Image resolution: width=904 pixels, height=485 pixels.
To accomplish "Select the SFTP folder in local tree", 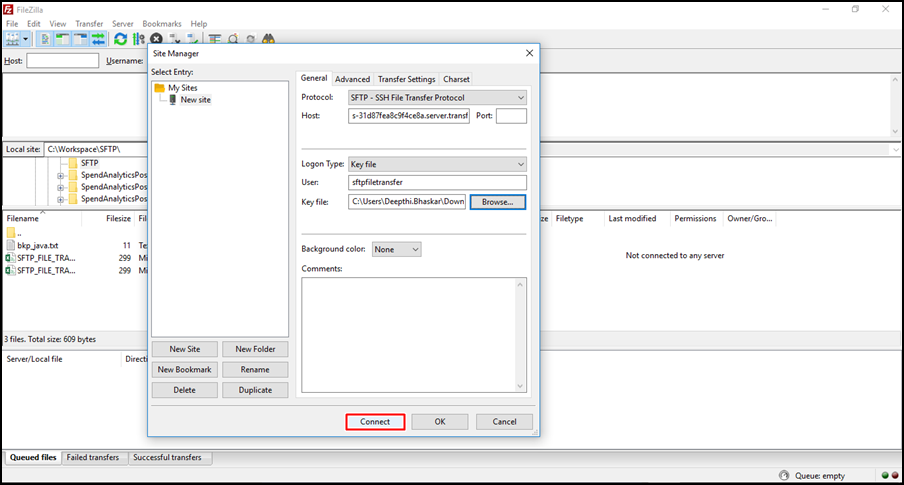I will [x=89, y=163].
